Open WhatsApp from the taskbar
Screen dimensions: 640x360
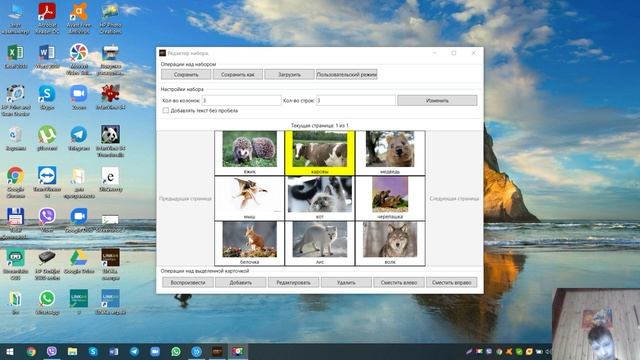click(x=176, y=351)
